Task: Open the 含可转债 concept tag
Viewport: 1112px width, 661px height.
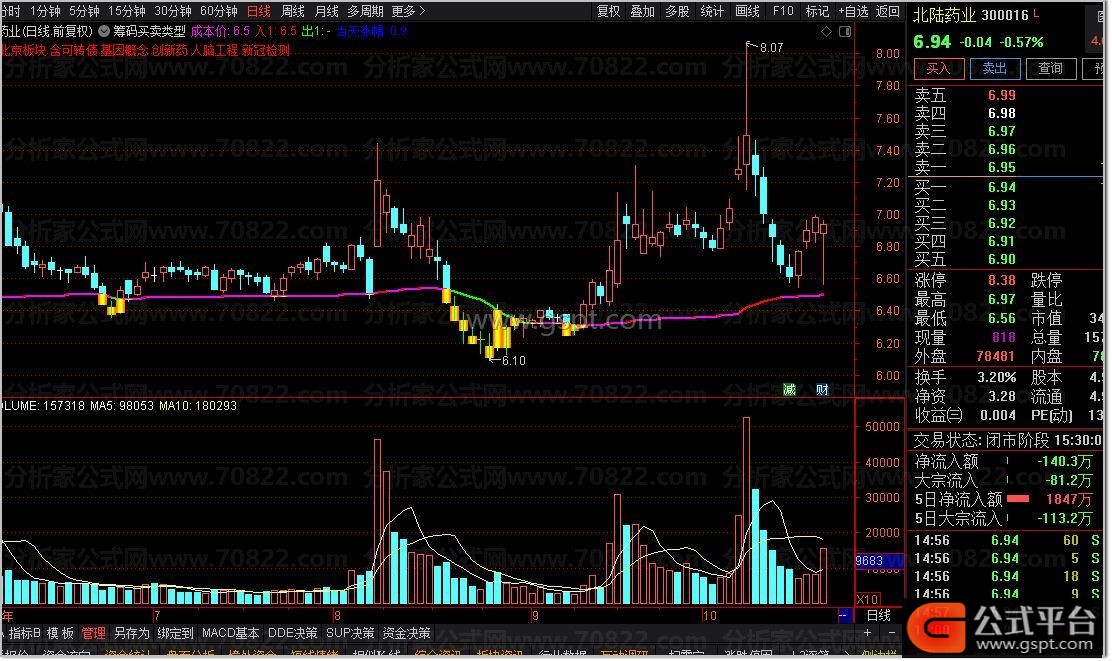Action: click(x=74, y=50)
